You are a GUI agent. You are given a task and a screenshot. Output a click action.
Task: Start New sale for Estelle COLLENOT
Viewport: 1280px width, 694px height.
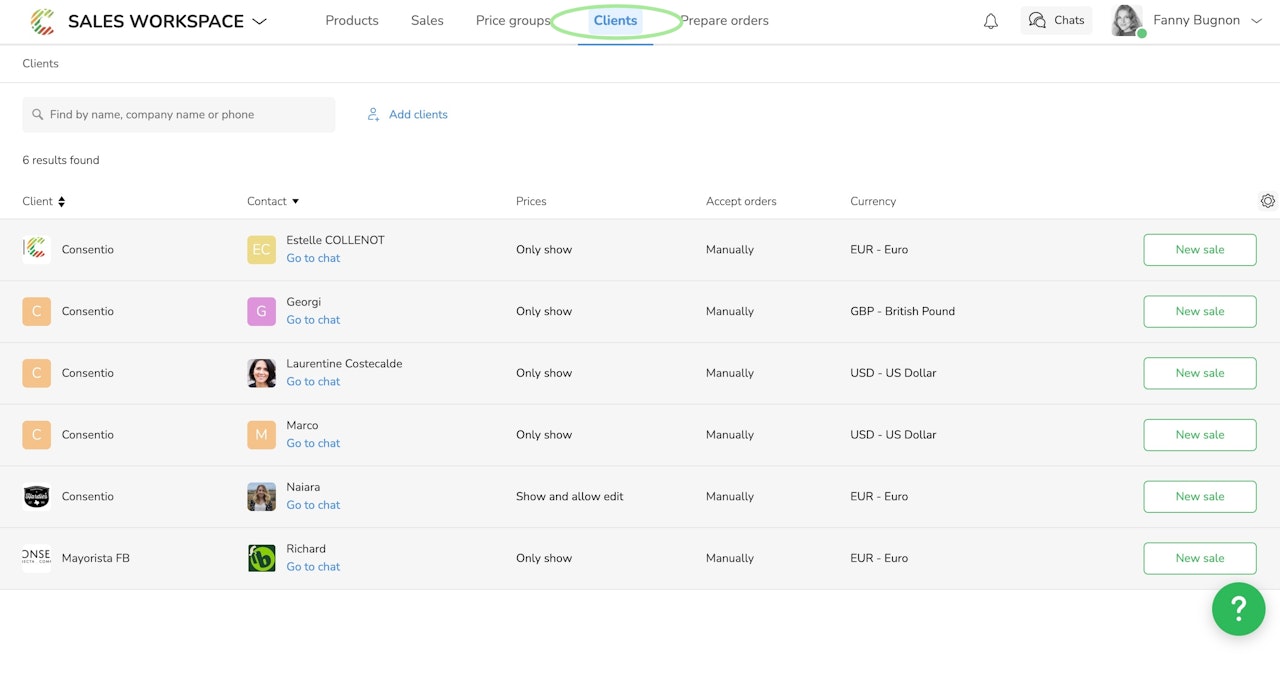1200,250
